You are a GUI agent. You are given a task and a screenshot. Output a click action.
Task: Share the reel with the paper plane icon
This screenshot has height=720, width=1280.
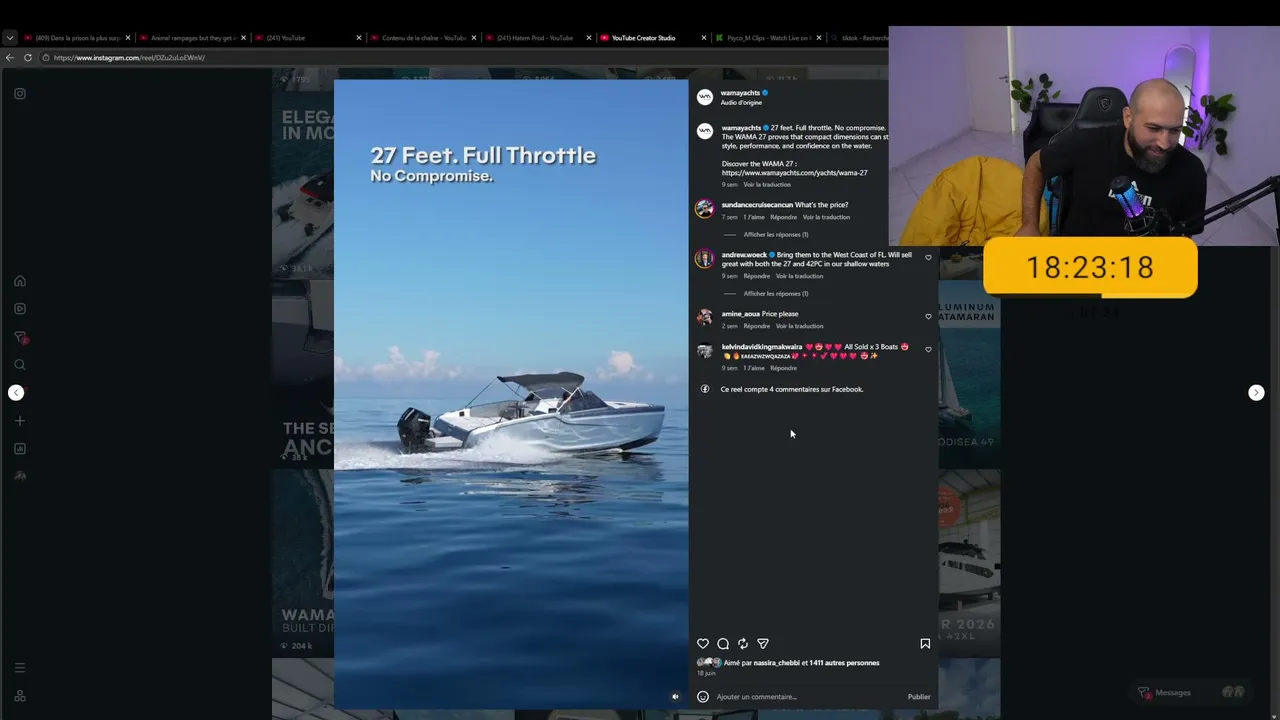point(763,644)
